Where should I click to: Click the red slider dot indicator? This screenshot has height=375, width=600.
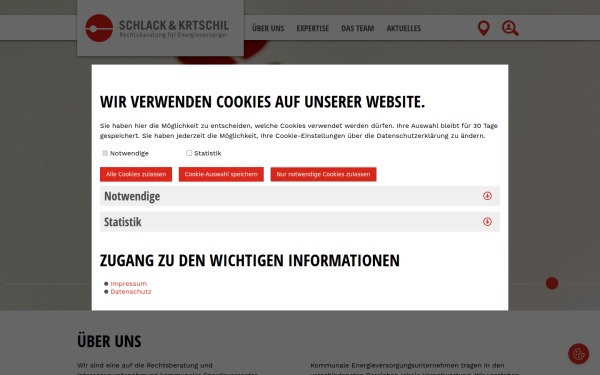coord(552,283)
